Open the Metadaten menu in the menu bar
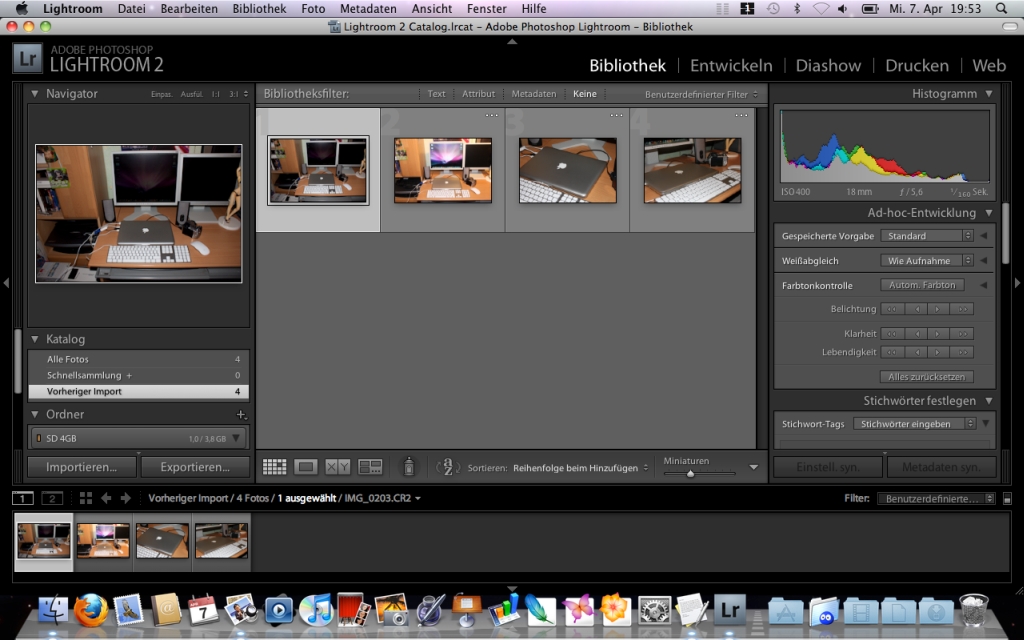This screenshot has height=640, width=1024. [x=368, y=8]
